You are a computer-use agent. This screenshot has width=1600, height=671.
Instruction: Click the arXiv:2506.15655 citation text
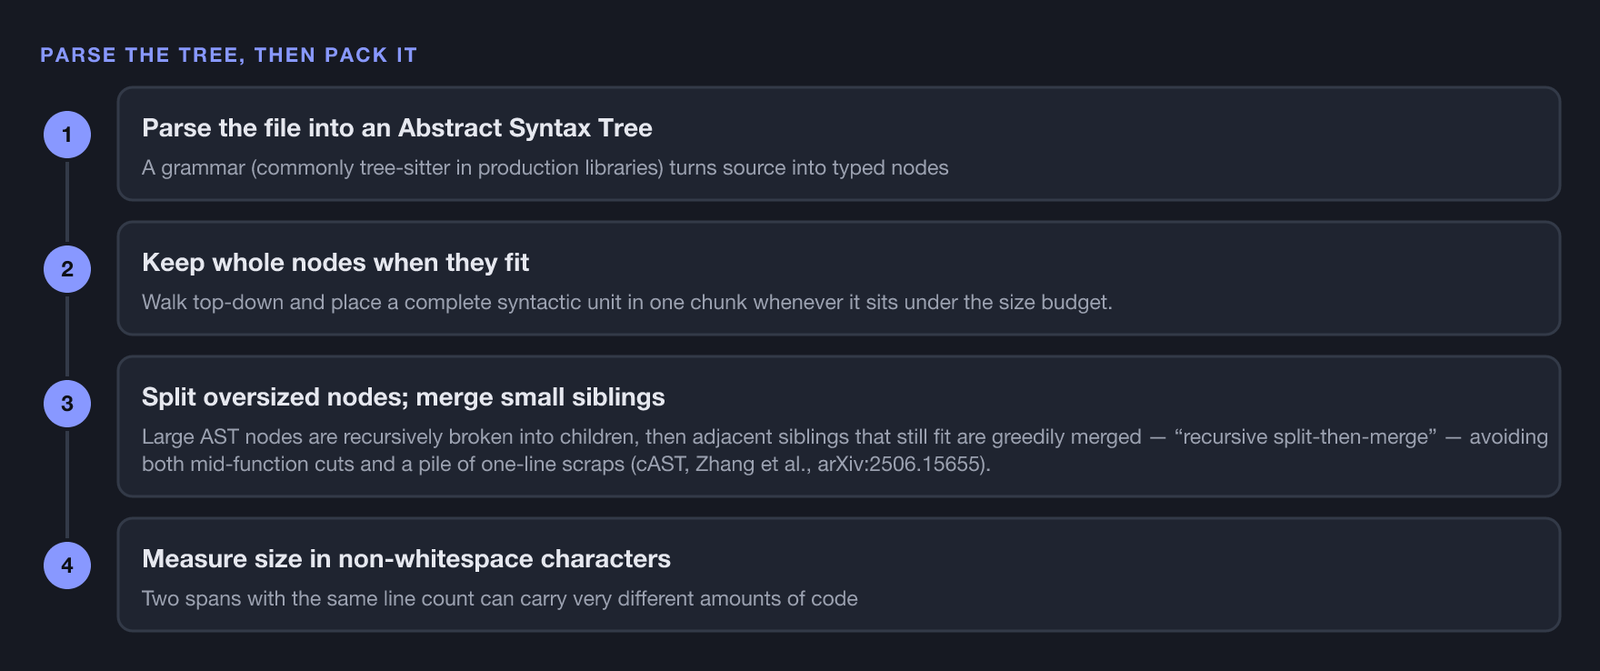point(900,464)
